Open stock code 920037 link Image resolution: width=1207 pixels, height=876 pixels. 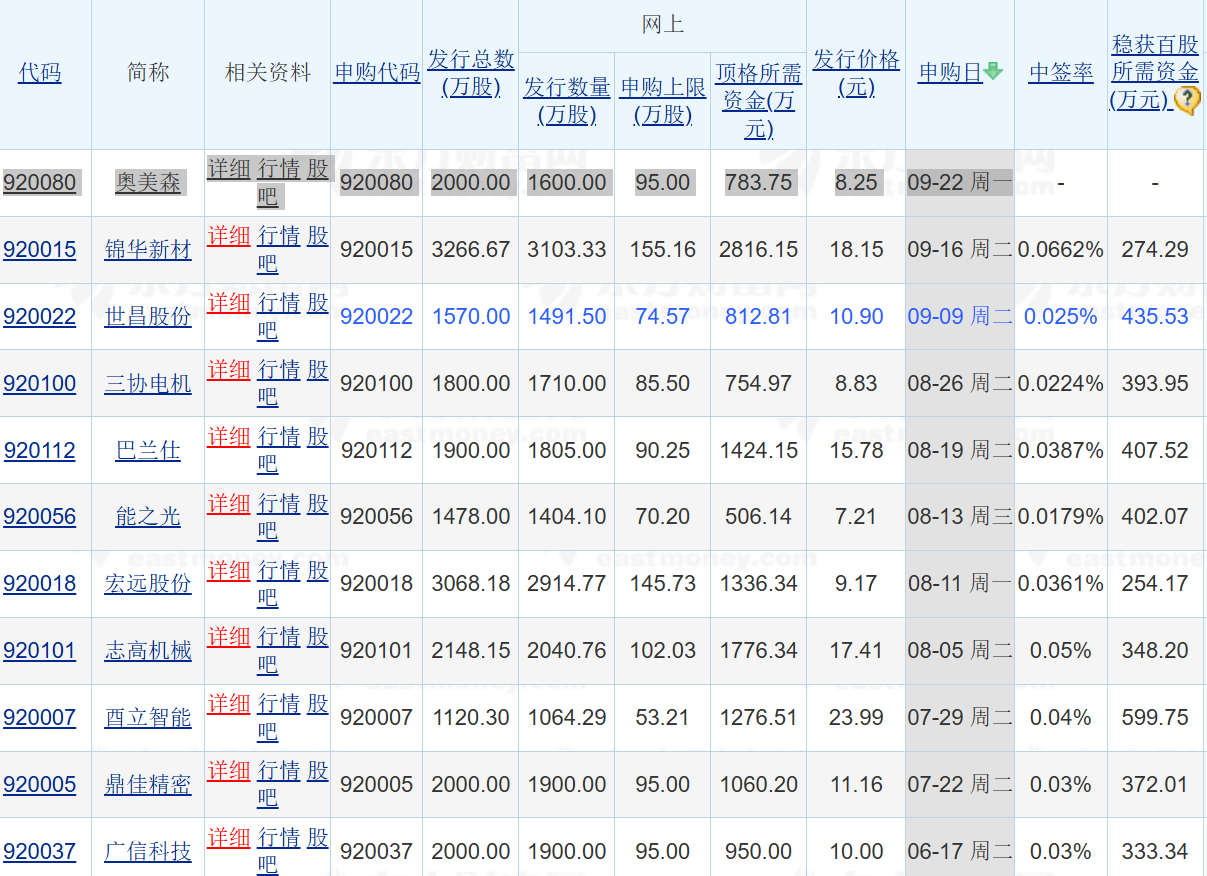point(40,852)
